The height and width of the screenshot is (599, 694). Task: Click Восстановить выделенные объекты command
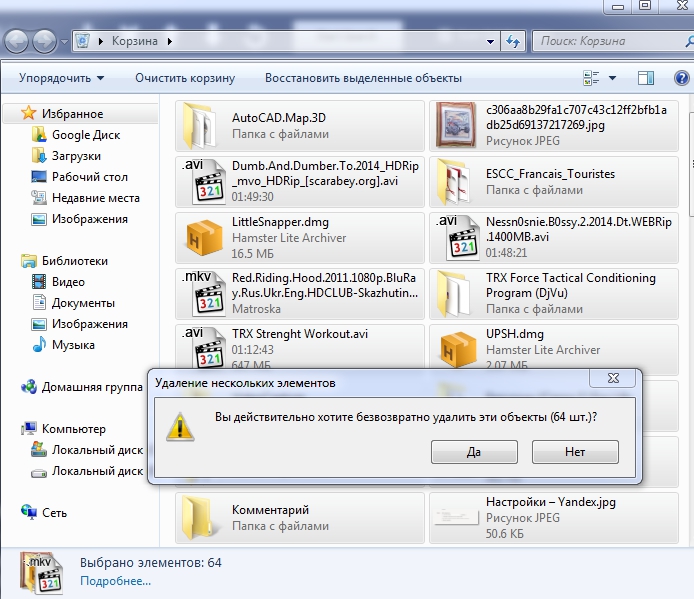363,78
